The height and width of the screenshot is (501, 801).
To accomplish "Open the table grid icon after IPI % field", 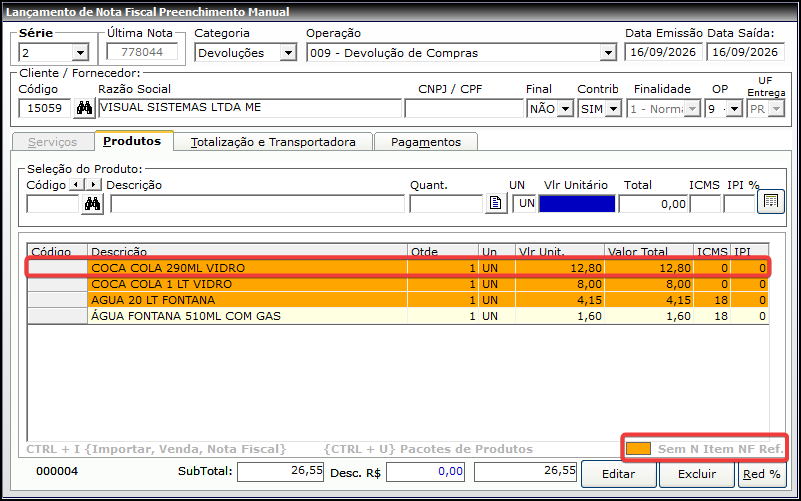I will 770,201.
